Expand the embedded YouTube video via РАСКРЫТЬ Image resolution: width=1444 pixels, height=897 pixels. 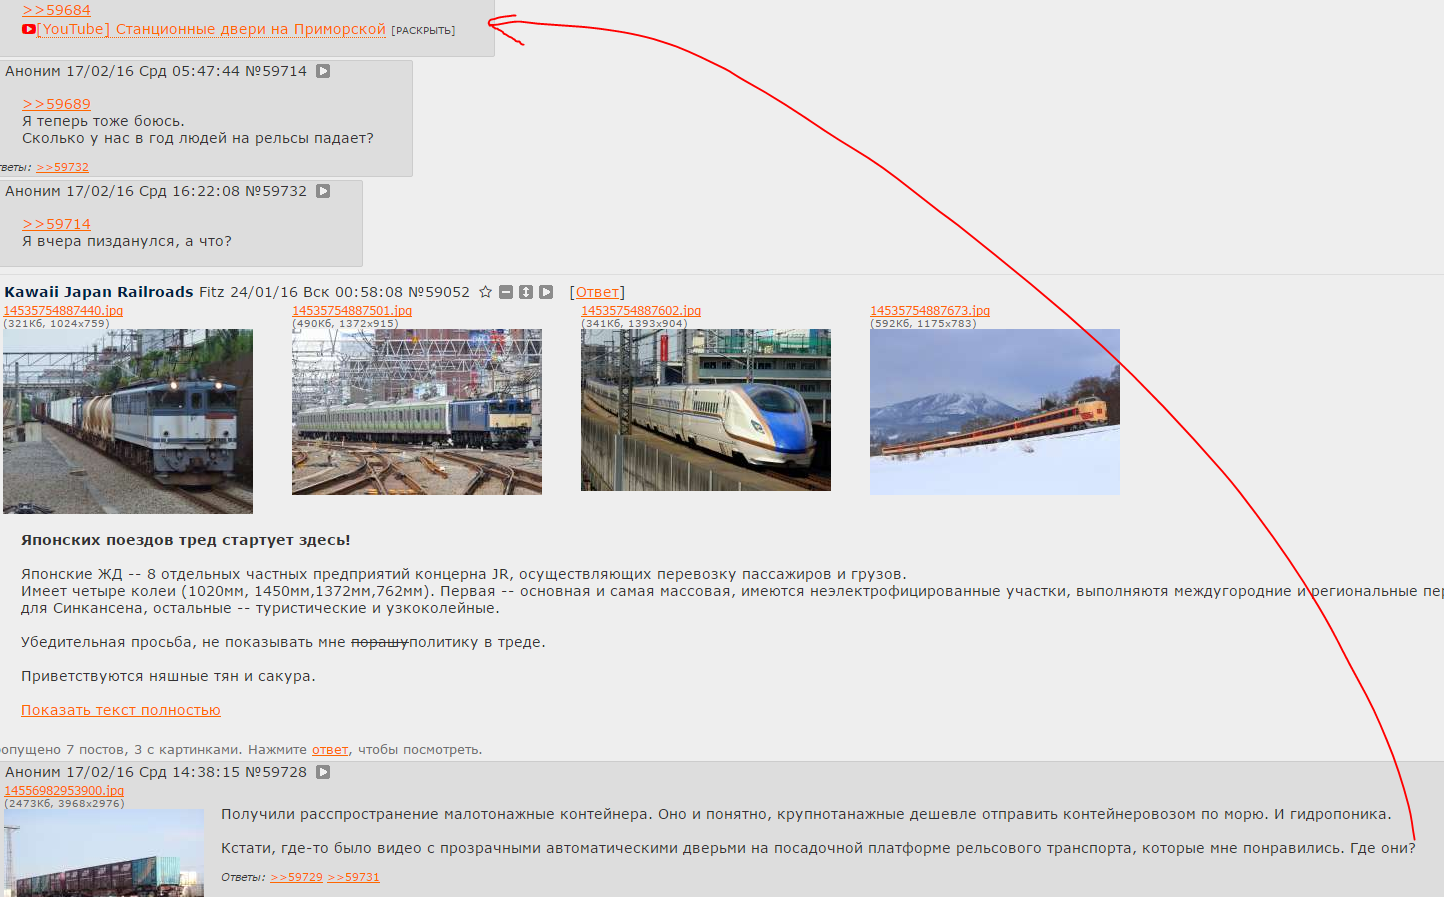[423, 31]
